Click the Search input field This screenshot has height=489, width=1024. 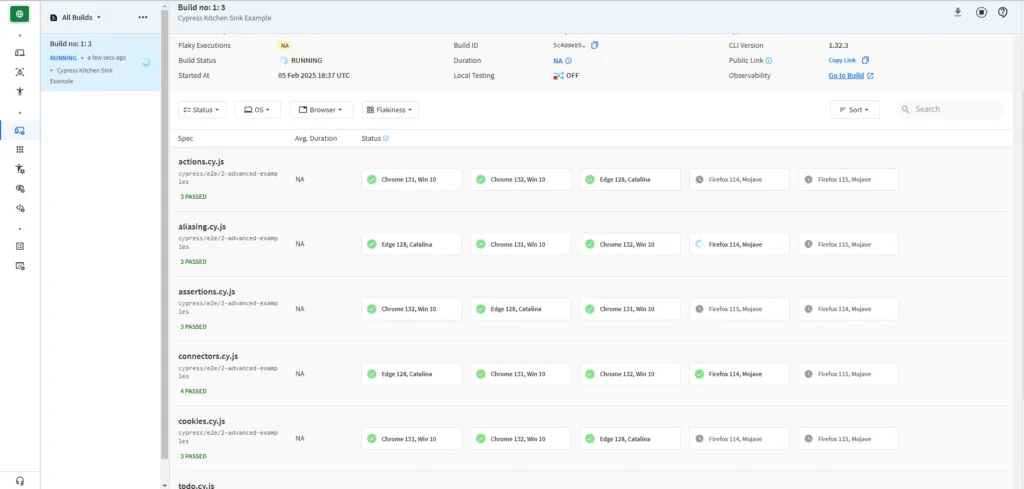click(x=951, y=110)
